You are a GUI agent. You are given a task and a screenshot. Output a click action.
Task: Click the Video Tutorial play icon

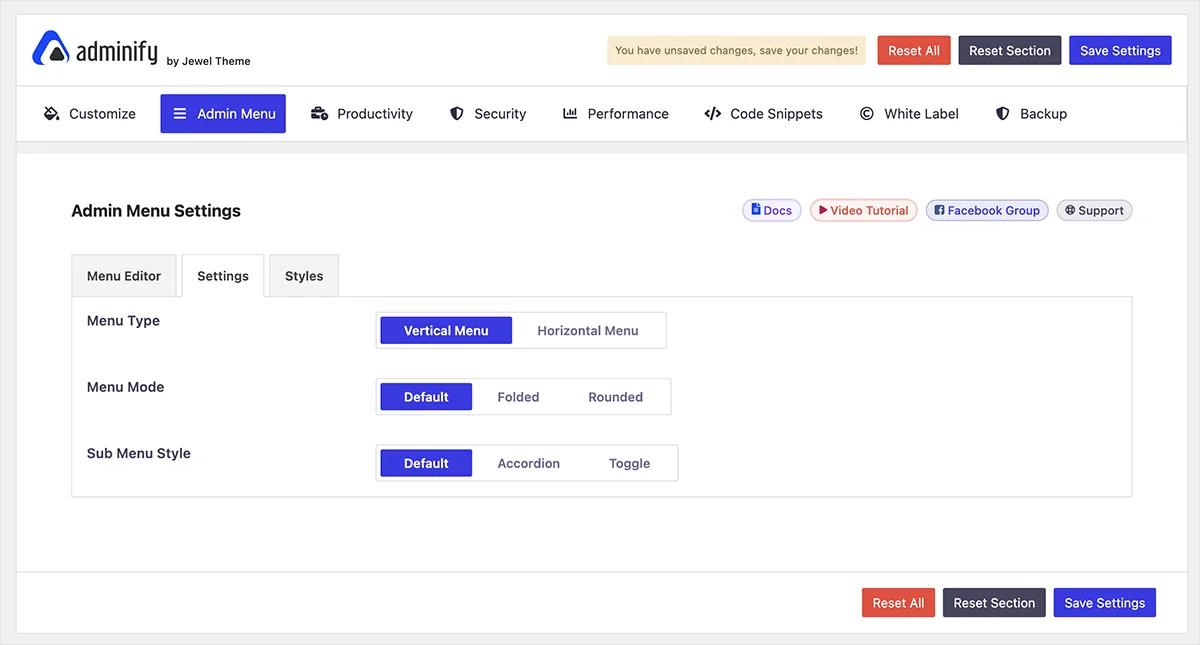[823, 210]
